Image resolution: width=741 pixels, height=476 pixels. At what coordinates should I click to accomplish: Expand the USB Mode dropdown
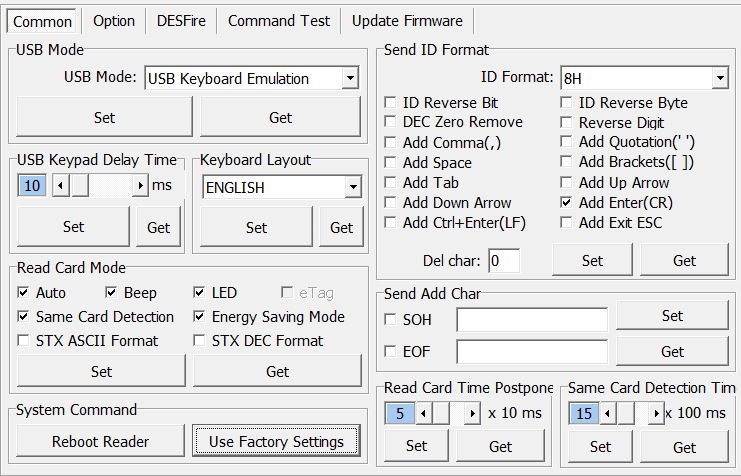349,78
